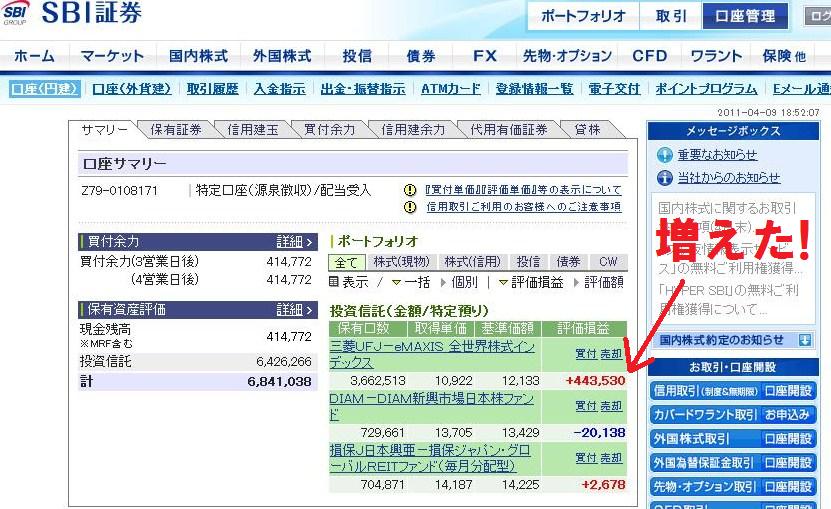Image resolution: width=831 pixels, height=509 pixels.
Task: Open 登録情報一覧 link
Action: pyautogui.click(x=534, y=89)
